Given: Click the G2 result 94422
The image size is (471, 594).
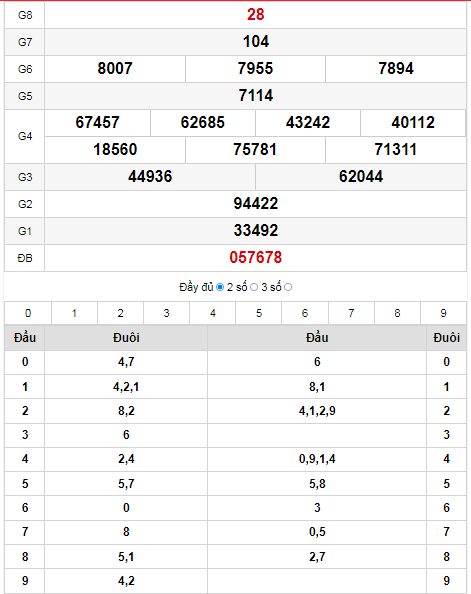Looking at the screenshot, I should (256, 203).
